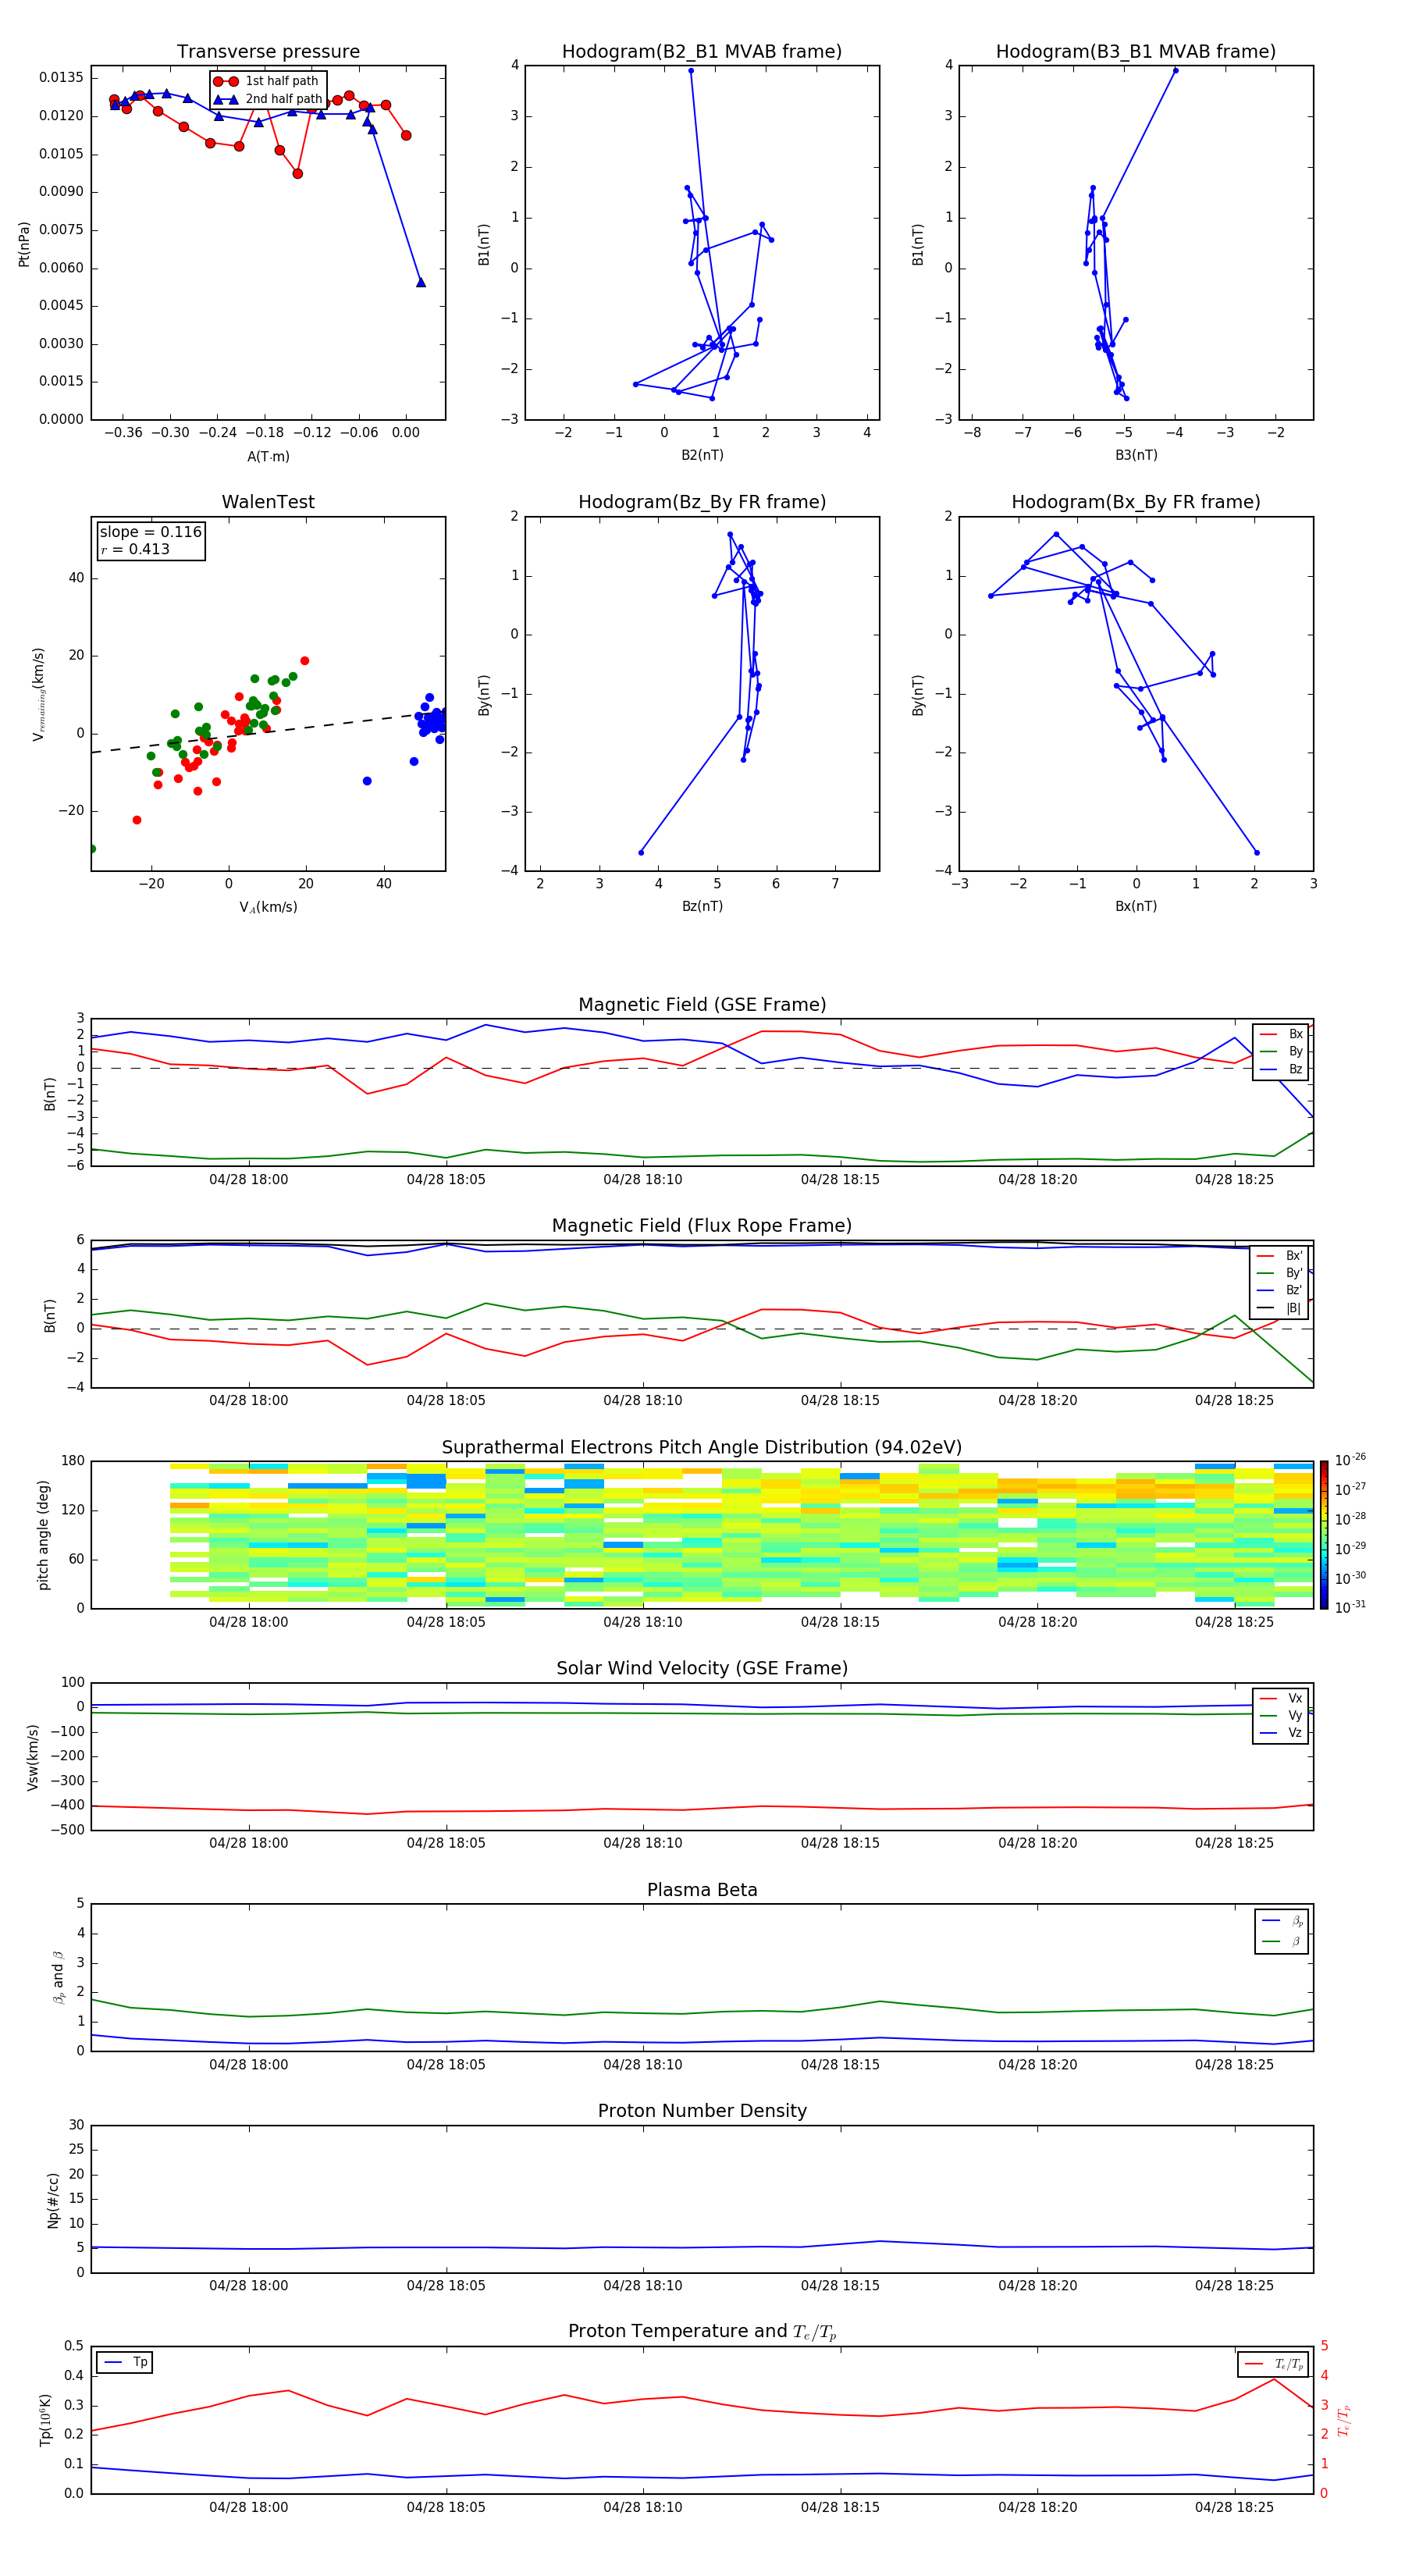
Task: Click the "slope = 0.116" annotation
Action: pos(150,532)
